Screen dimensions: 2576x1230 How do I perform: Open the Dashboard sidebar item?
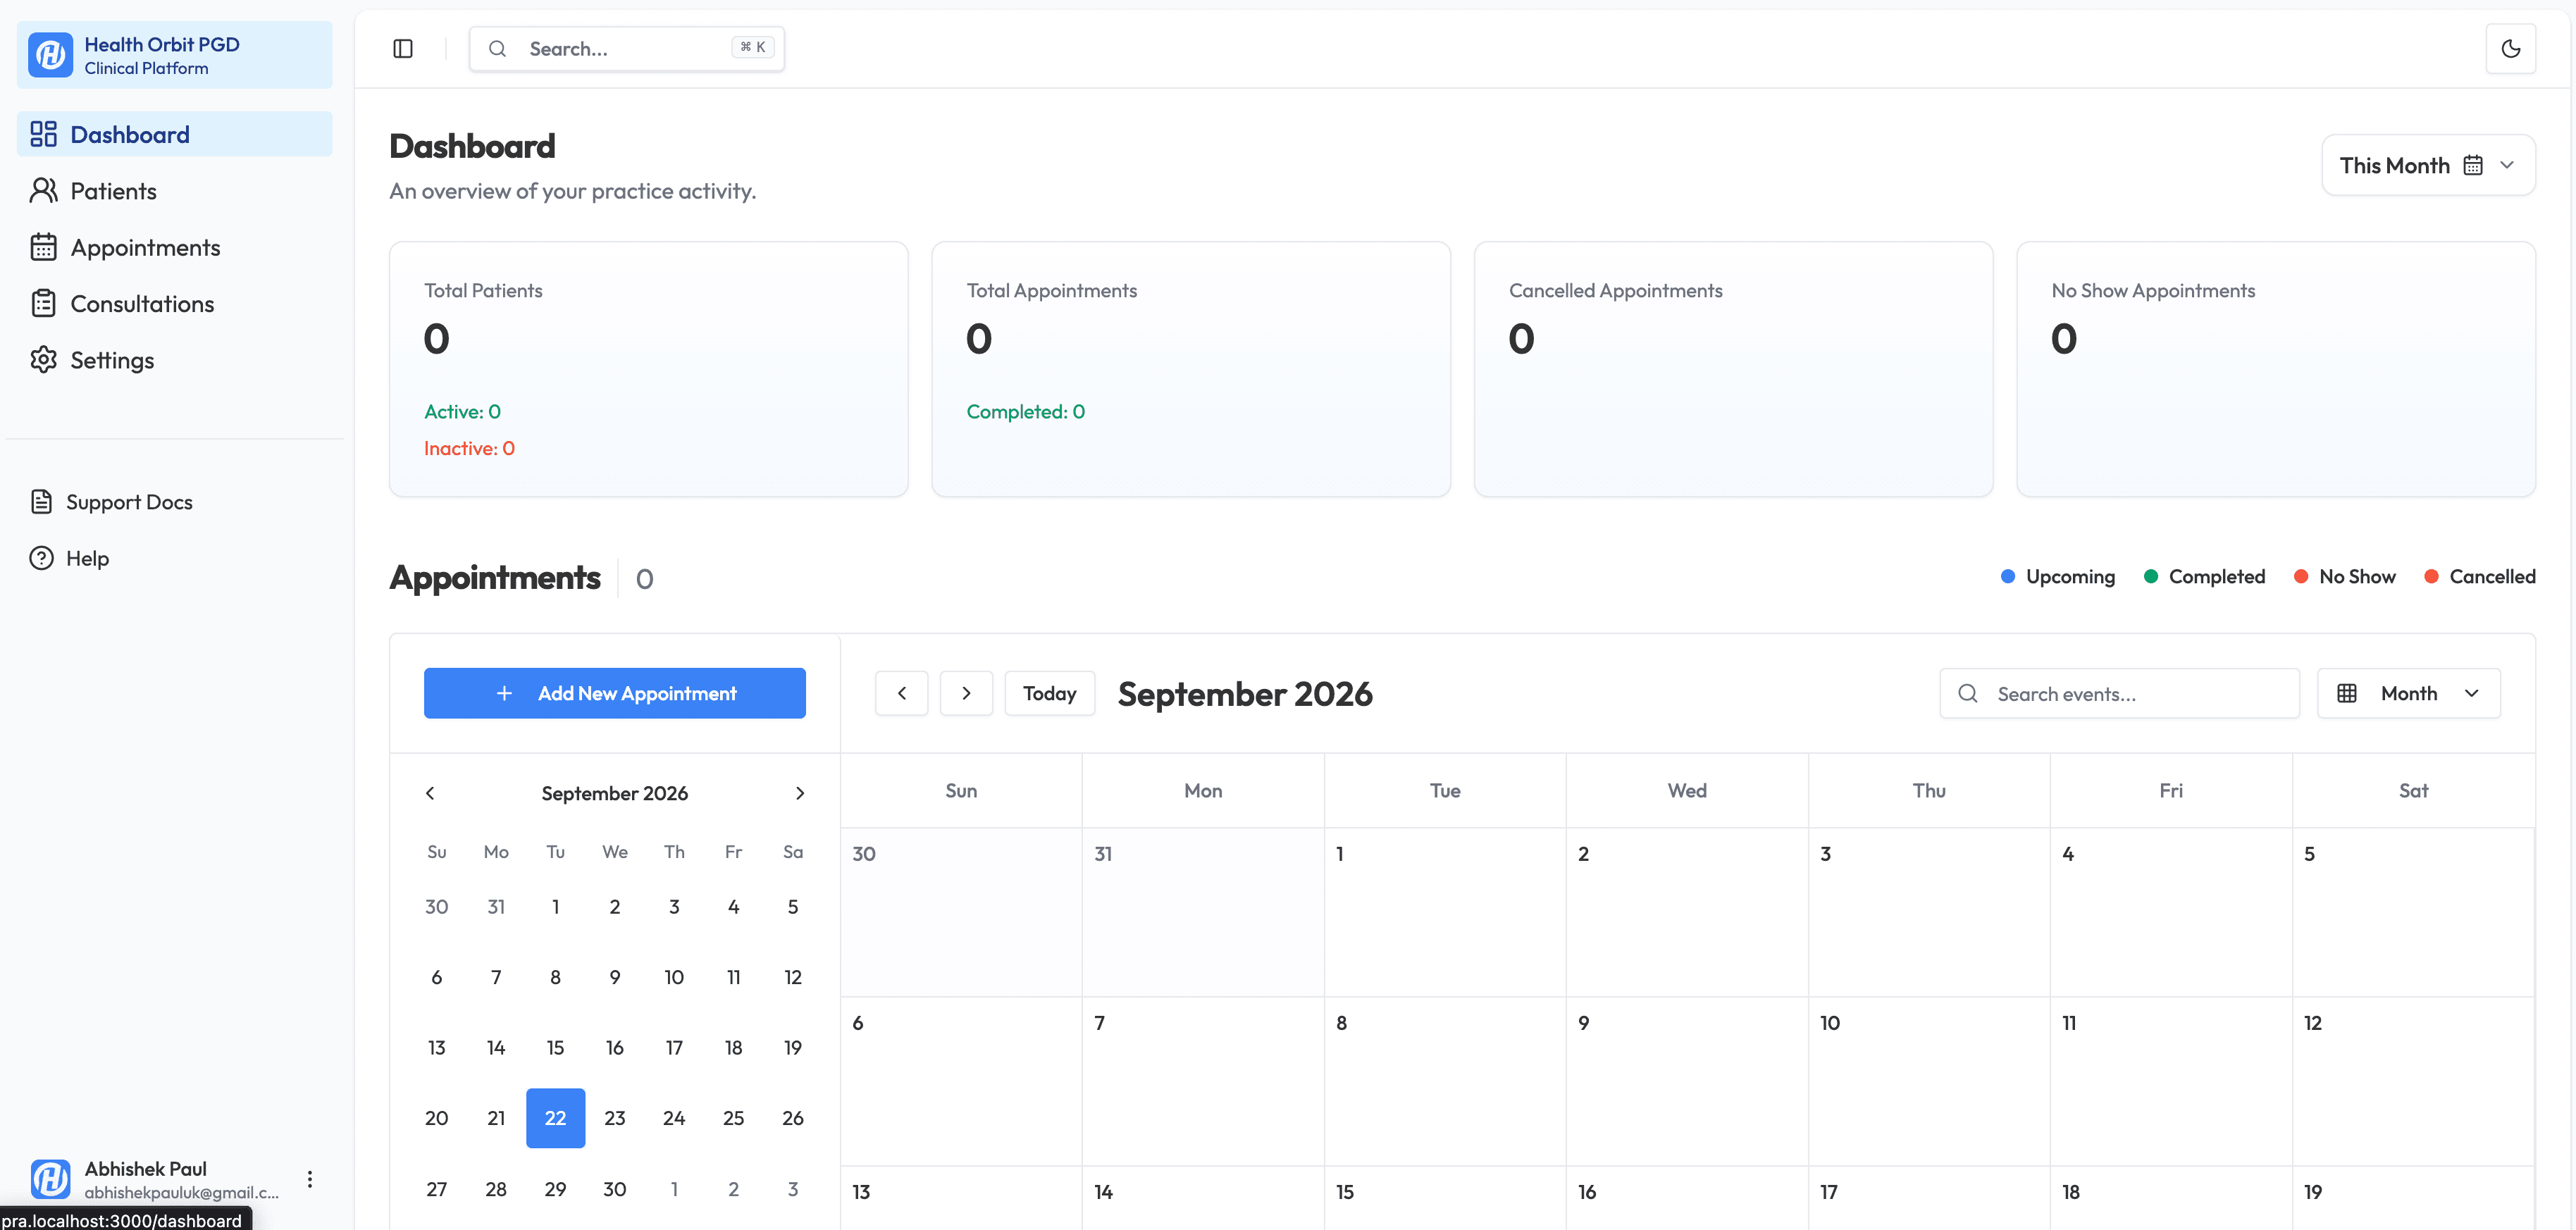point(174,134)
